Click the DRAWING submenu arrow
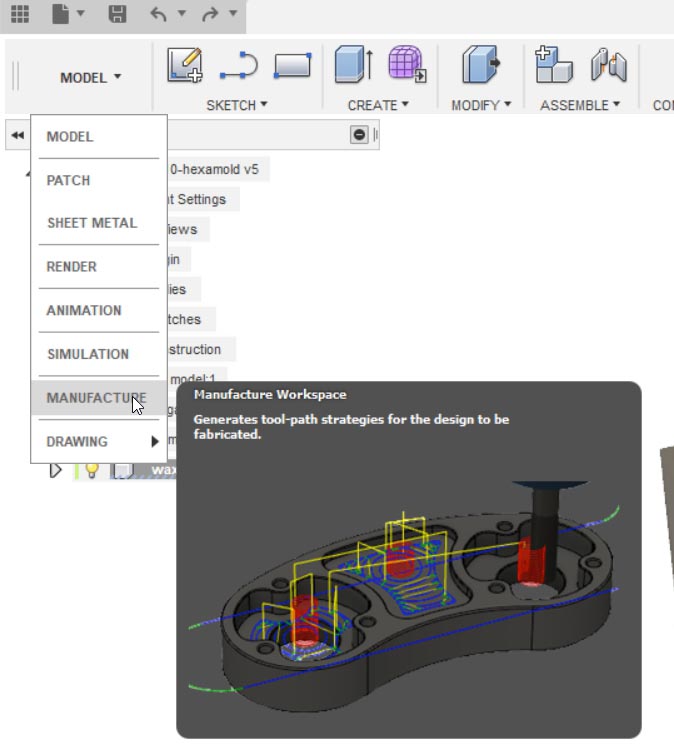The image size is (674, 754). pyautogui.click(x=154, y=441)
